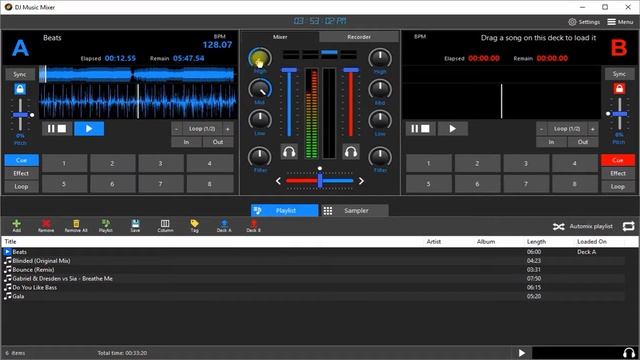Select Effect pad mode on Deck B
The image size is (640, 360).
[x=618, y=173]
